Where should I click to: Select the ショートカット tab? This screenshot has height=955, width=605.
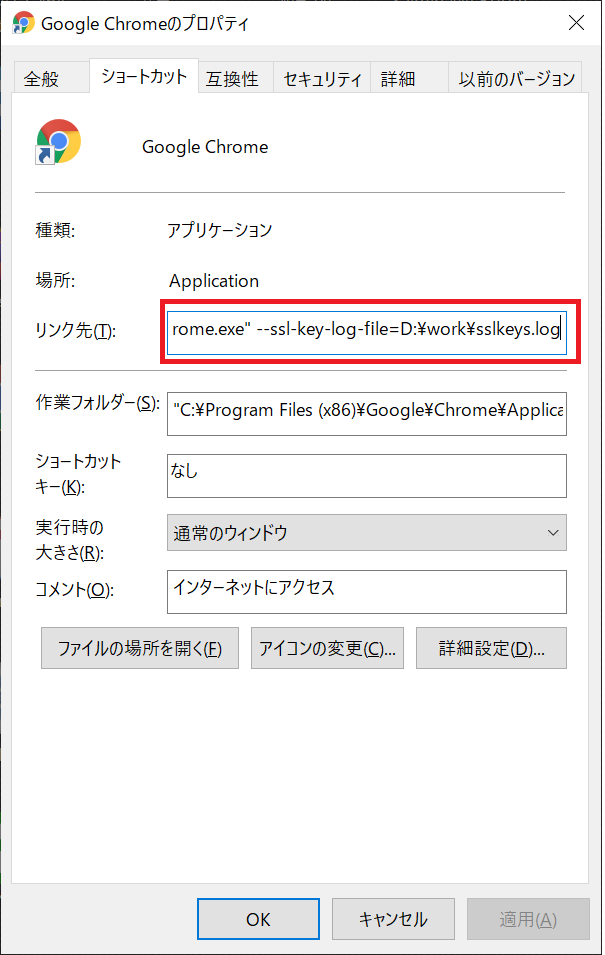(144, 76)
